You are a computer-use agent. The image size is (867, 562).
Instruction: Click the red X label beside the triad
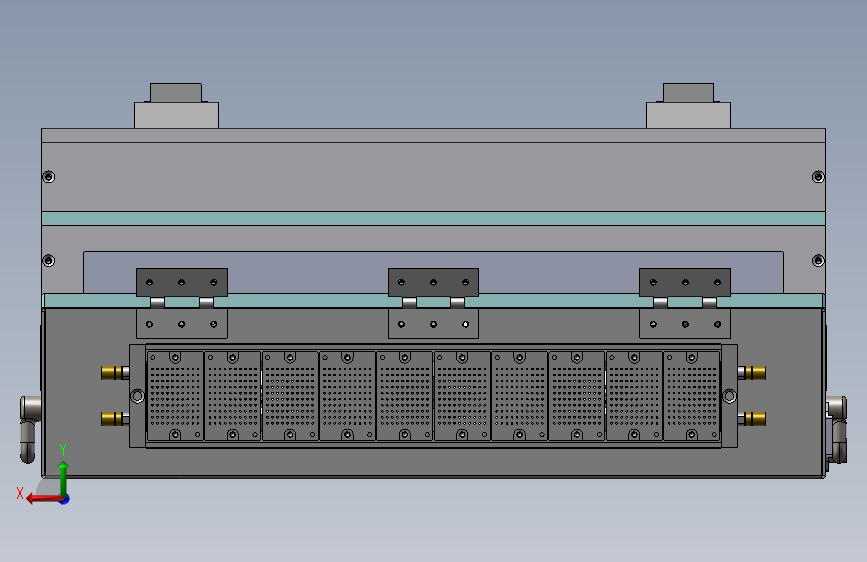(20, 493)
